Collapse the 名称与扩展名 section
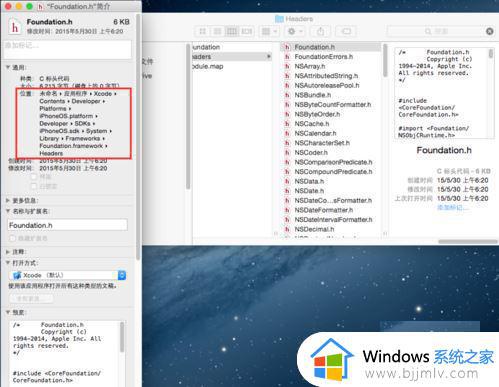The height and width of the screenshot is (387, 499). click(x=8, y=211)
